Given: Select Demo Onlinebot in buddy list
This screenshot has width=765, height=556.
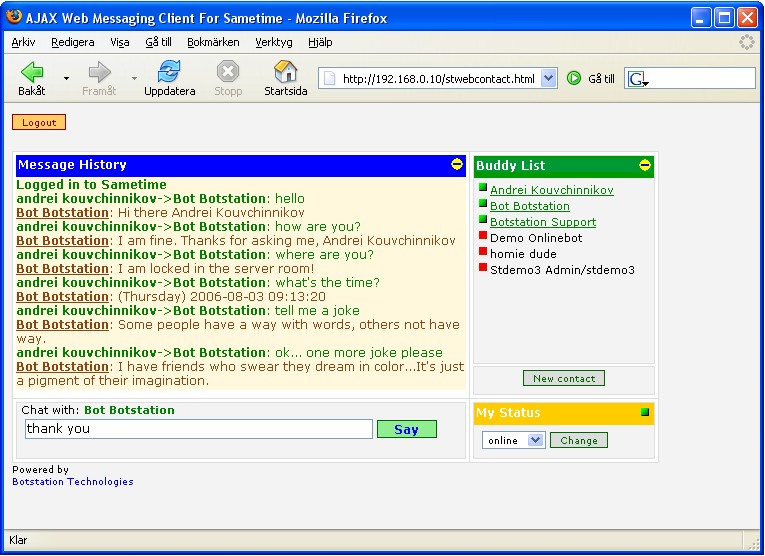Looking at the screenshot, I should (536, 238).
